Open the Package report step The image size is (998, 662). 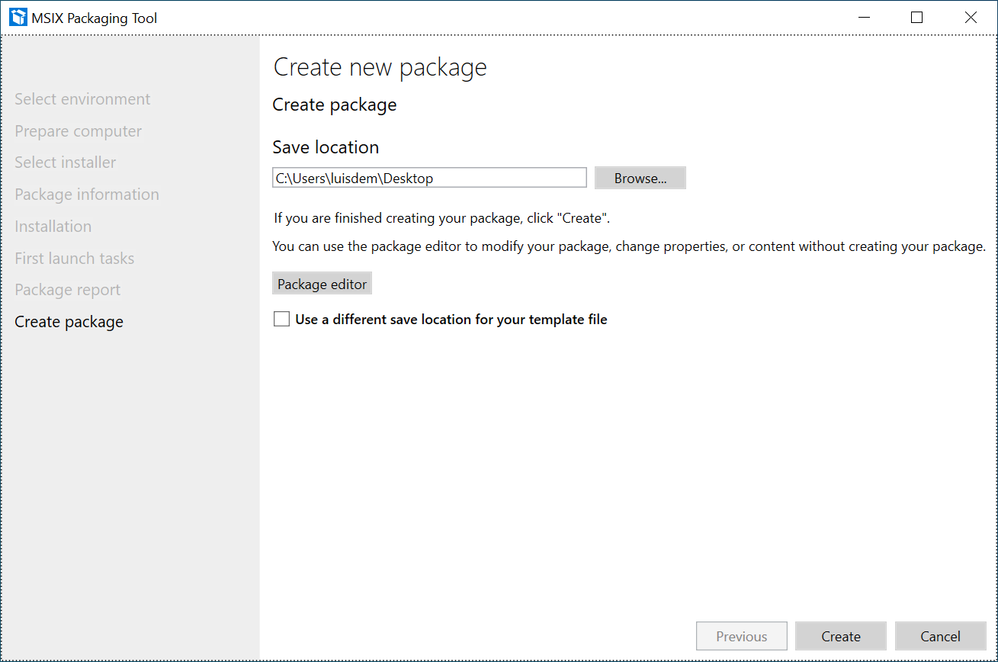point(67,290)
